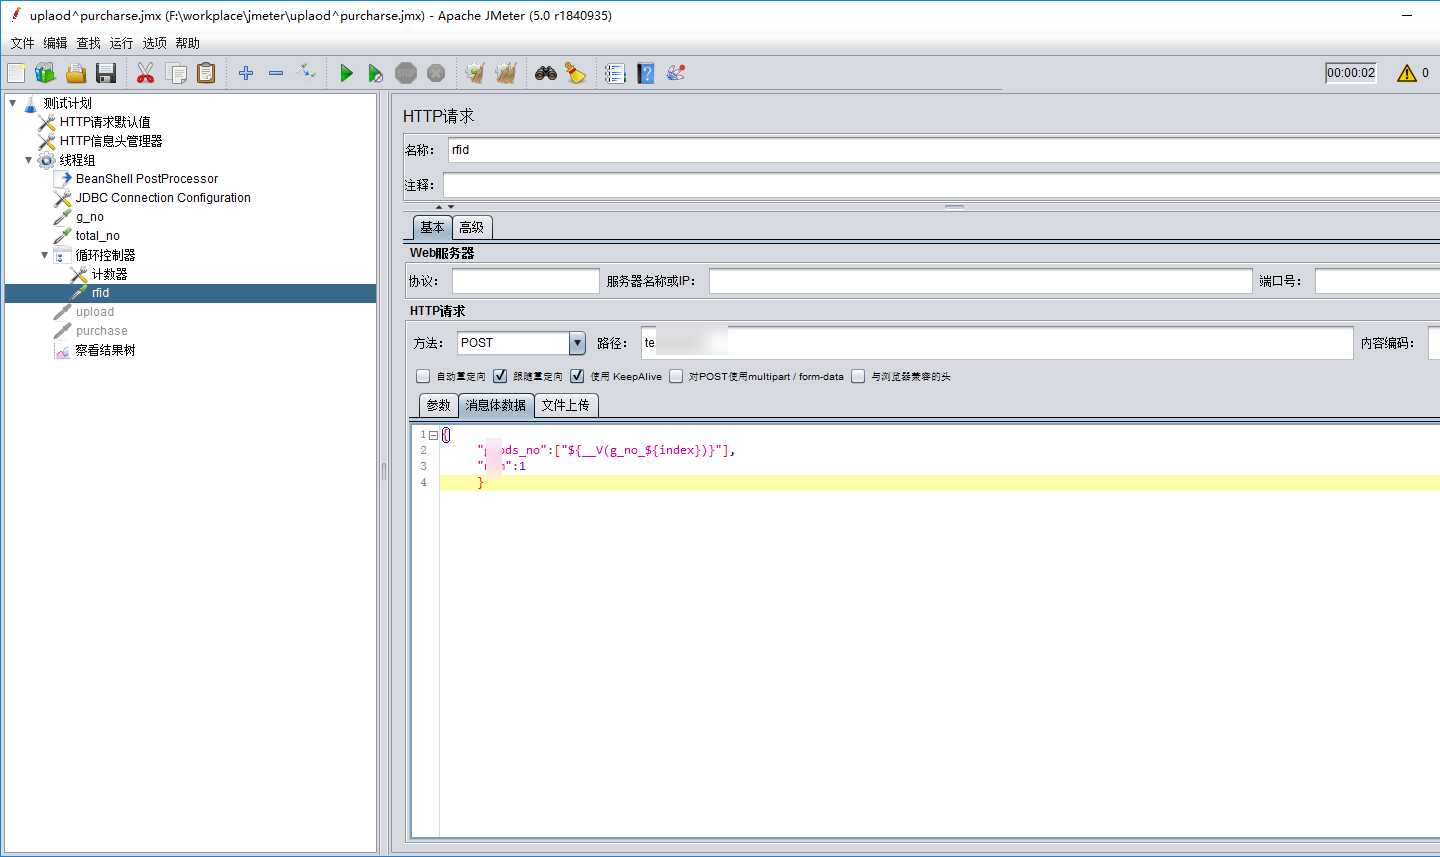Viewport: 1440px width, 857px height.
Task: Click the elapsed time 00:00:02 display
Action: pos(1351,73)
